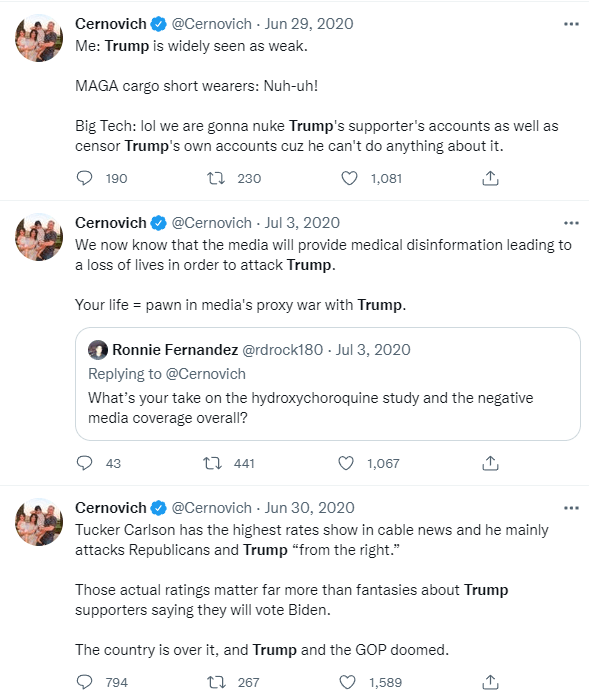Retweet the tweet with 230 retweets

216,178
